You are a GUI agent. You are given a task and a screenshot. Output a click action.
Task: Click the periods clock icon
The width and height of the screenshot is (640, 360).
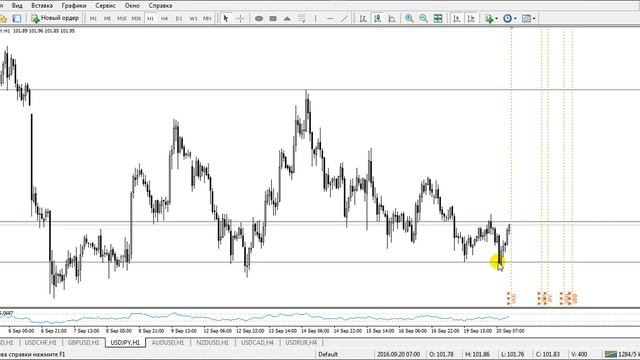[x=507, y=18]
